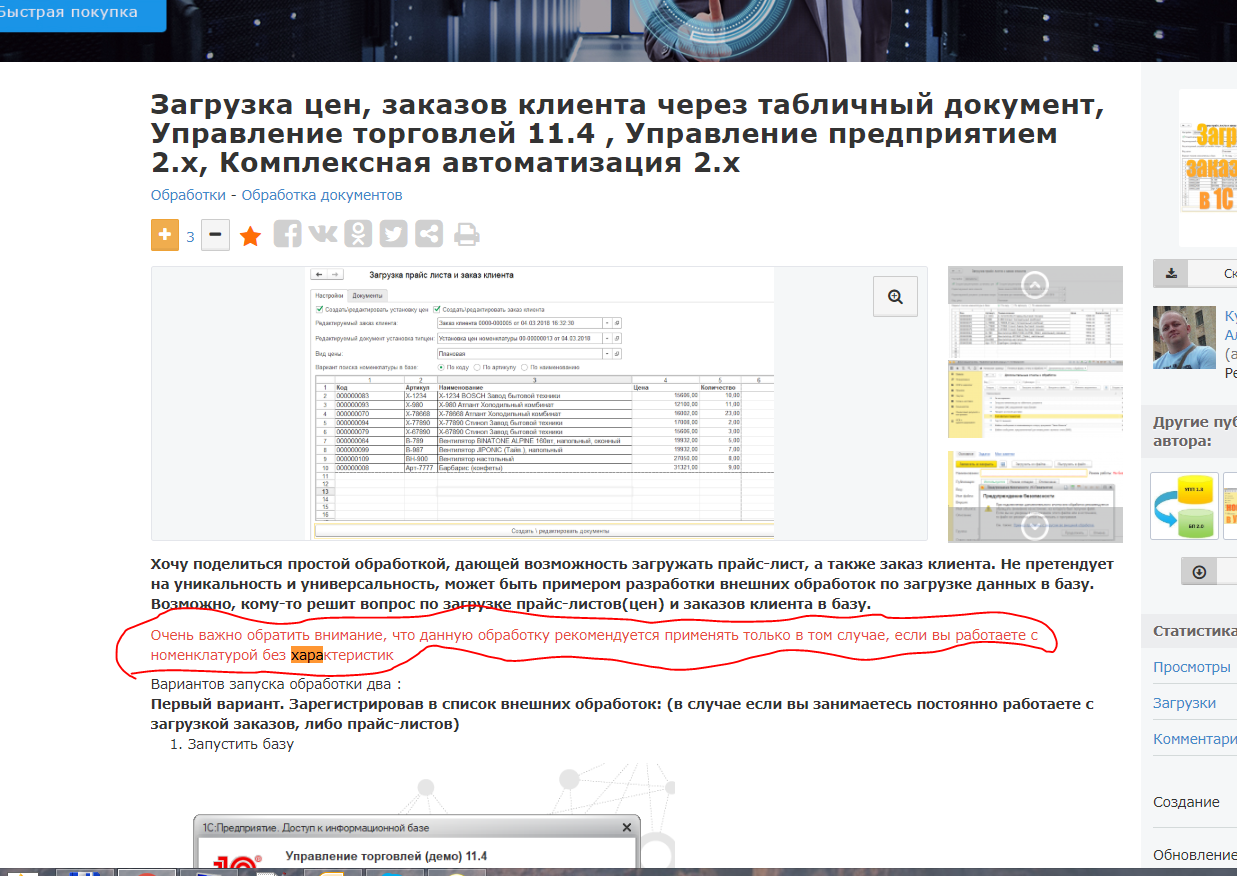Click the Создание label in the sidebar
Viewport: 1237px width, 876px height.
point(1187,802)
